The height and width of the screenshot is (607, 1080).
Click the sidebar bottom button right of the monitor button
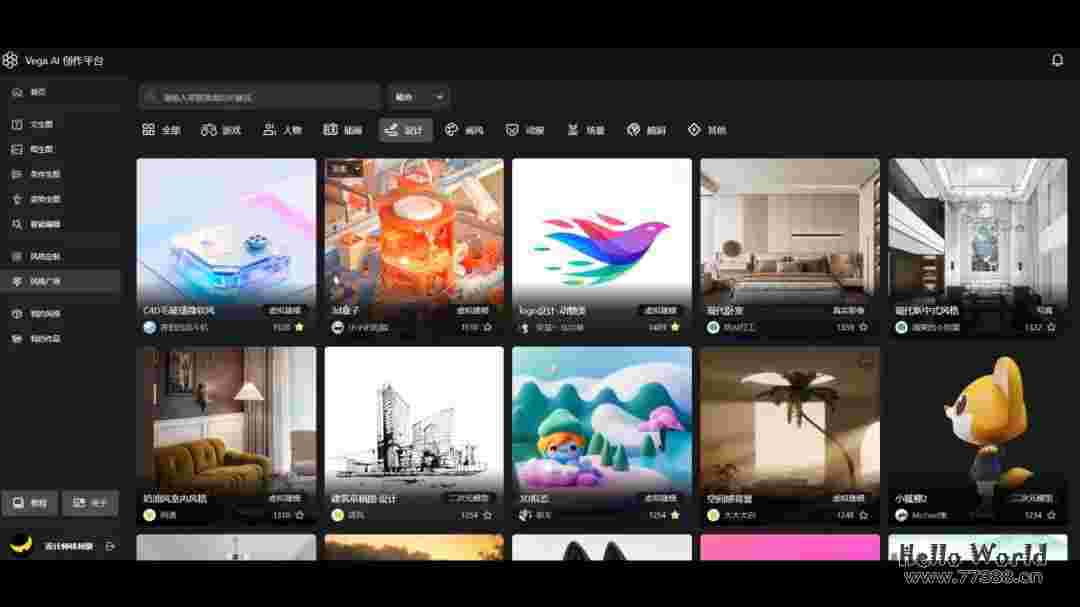(x=90, y=503)
